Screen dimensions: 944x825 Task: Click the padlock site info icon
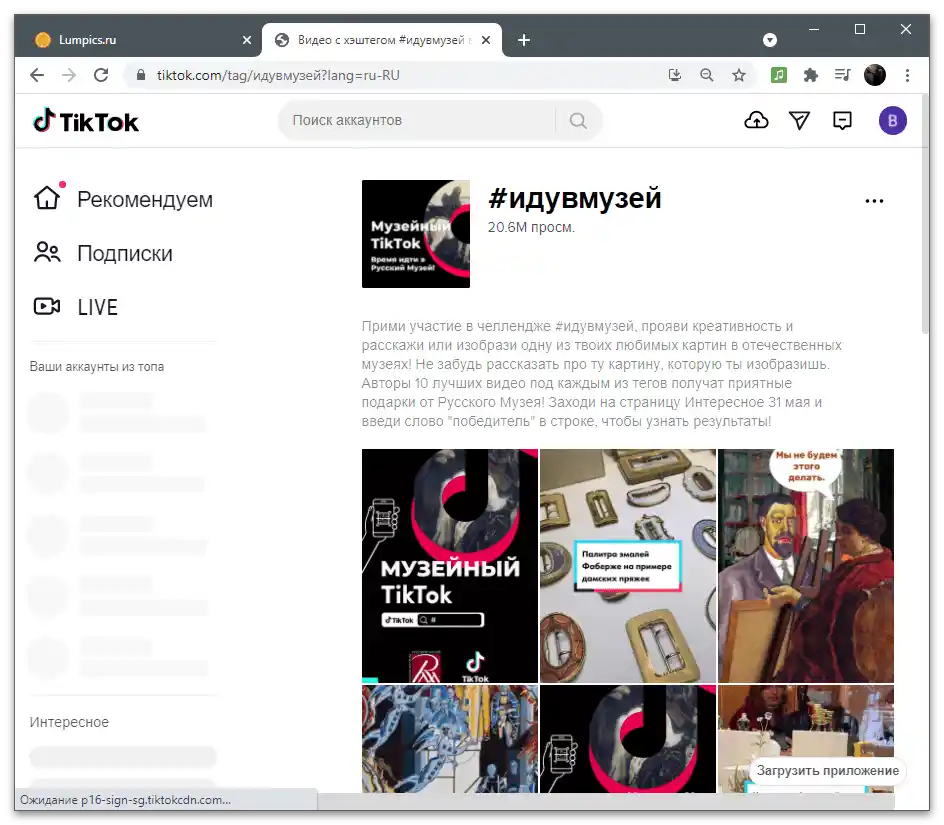pos(141,75)
